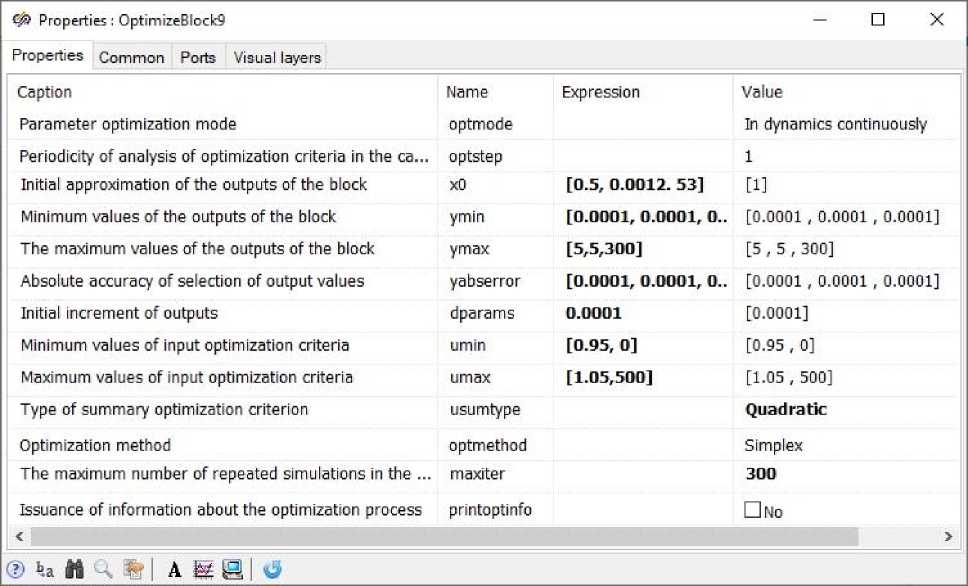Click the help question mark icon
Image resolution: width=968 pixels, height=586 pixels.
pos(16,569)
